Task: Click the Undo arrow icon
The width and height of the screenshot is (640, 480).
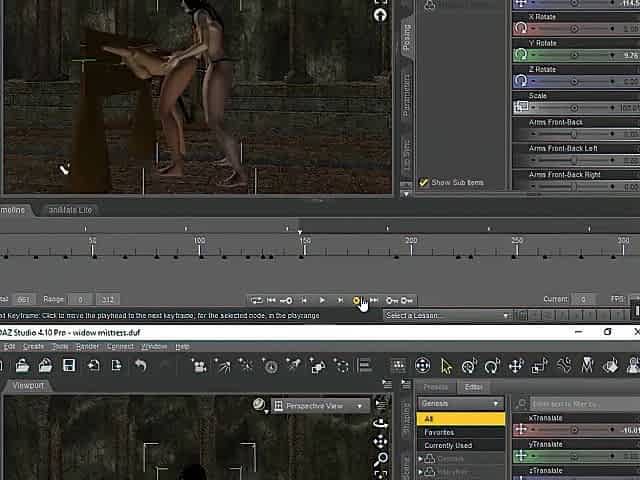Action: click(x=141, y=366)
